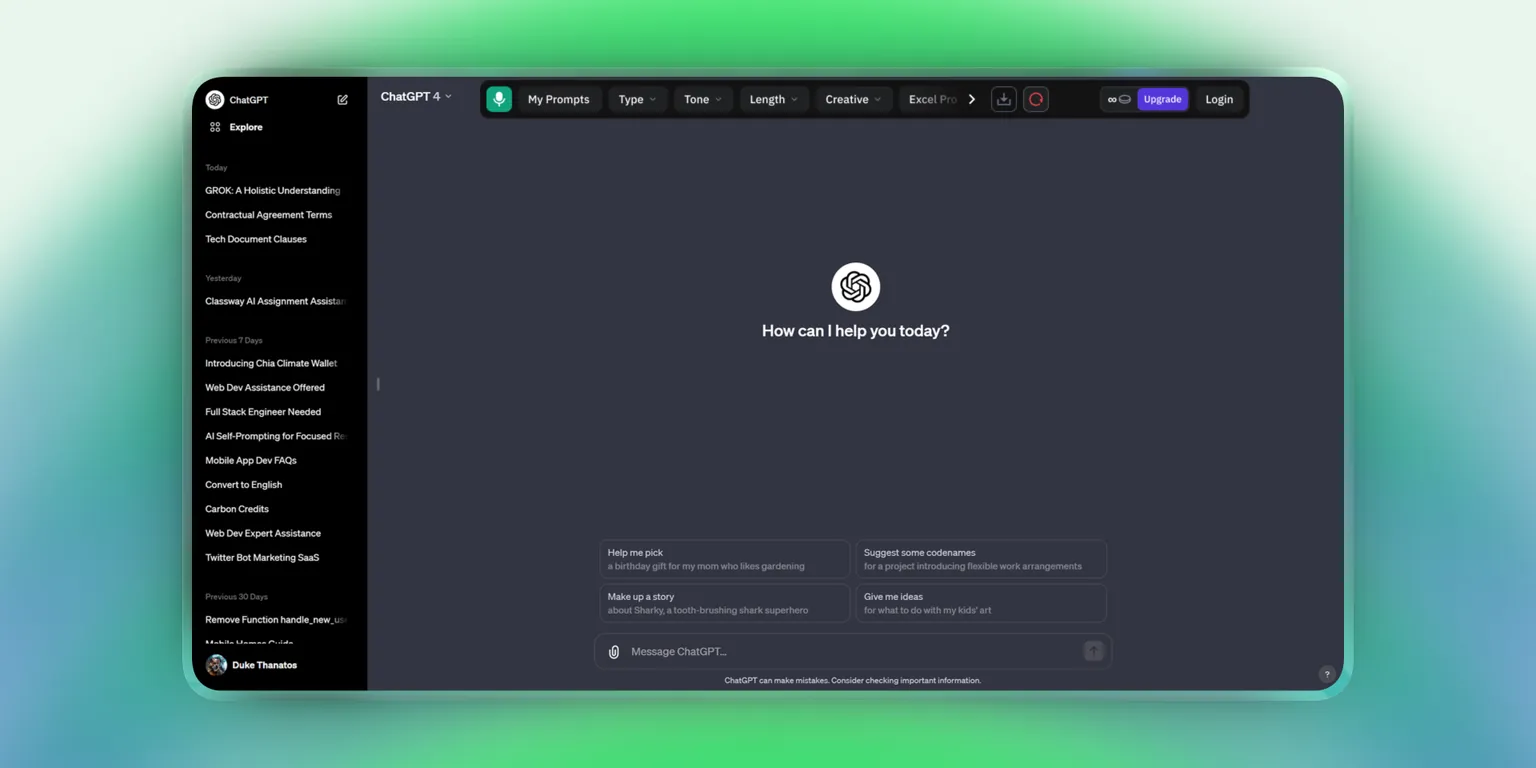Image resolution: width=1536 pixels, height=768 pixels.
Task: Open the 'Remove Function handle_new_us…' chat
Action: click(275, 620)
